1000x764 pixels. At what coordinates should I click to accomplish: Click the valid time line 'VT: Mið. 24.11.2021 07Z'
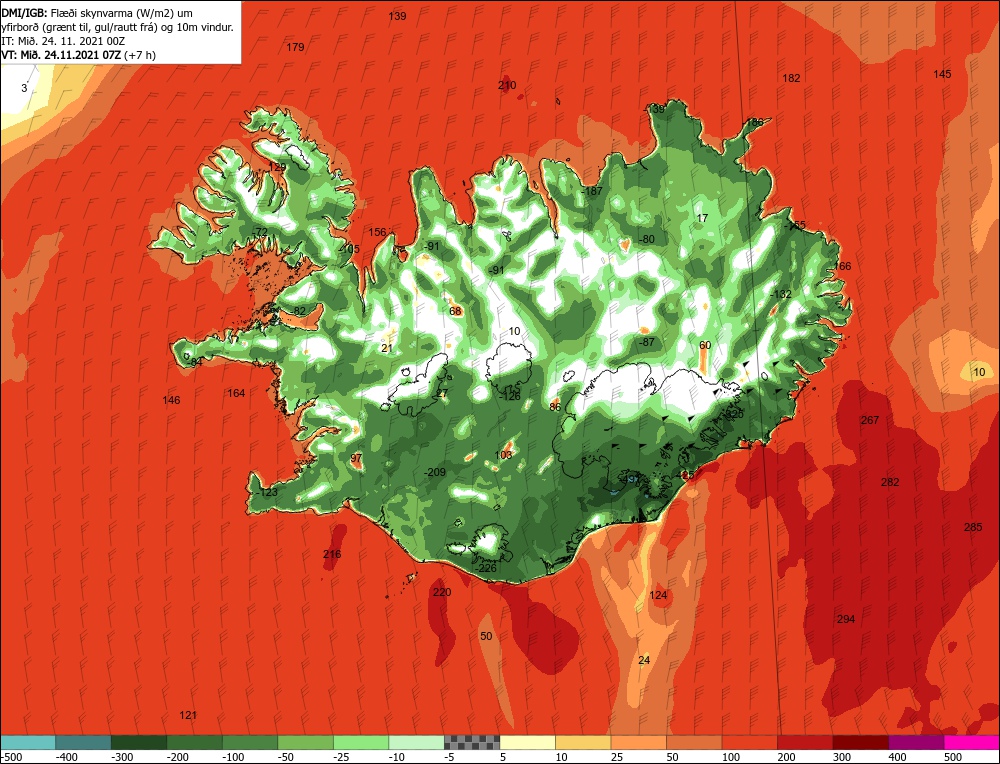point(61,55)
